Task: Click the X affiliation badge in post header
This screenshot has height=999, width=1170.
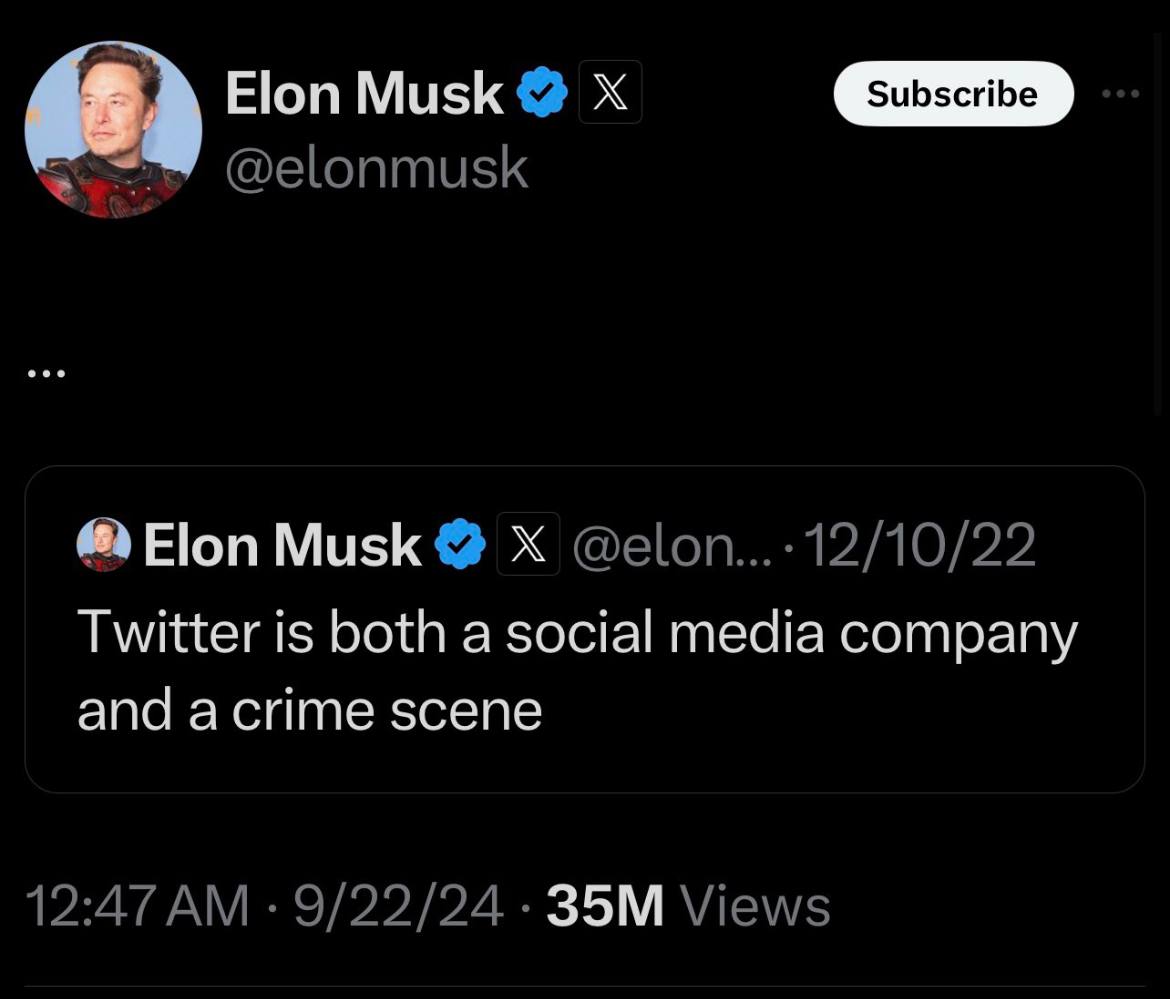Action: click(x=610, y=93)
